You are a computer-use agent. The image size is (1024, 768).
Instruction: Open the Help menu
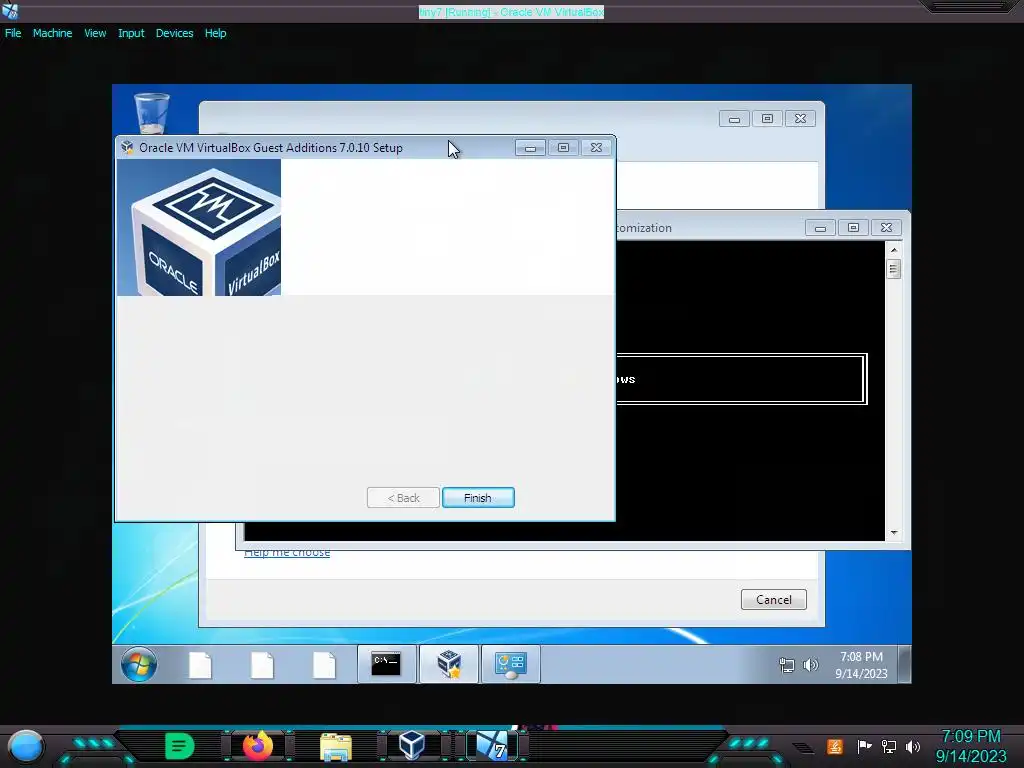point(216,33)
